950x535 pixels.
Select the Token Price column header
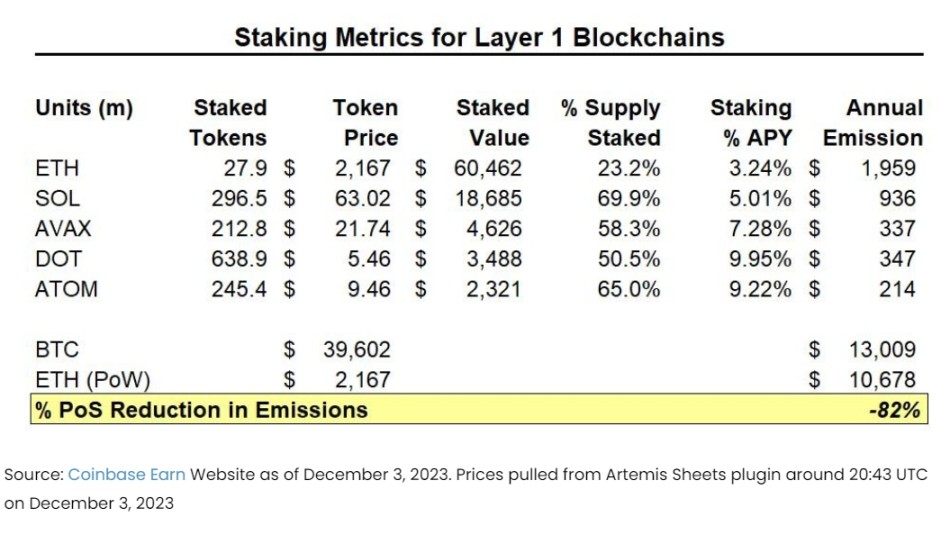click(x=365, y=123)
